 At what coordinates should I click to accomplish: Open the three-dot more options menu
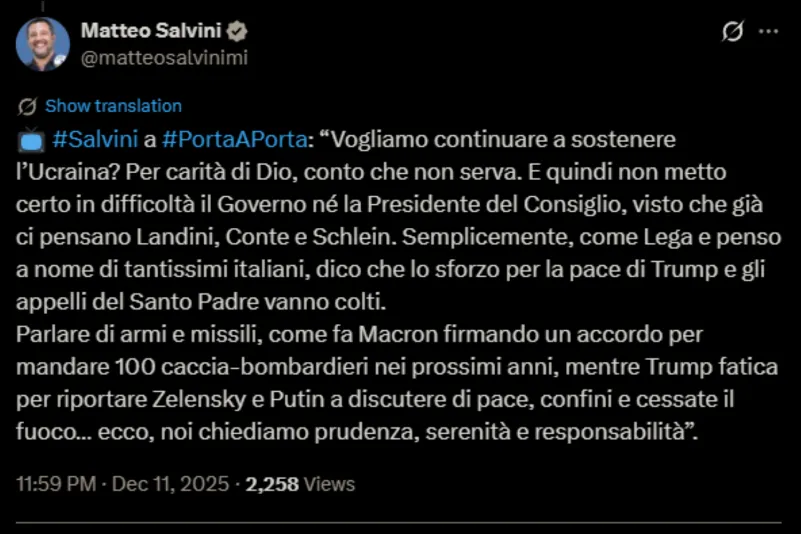point(768,32)
